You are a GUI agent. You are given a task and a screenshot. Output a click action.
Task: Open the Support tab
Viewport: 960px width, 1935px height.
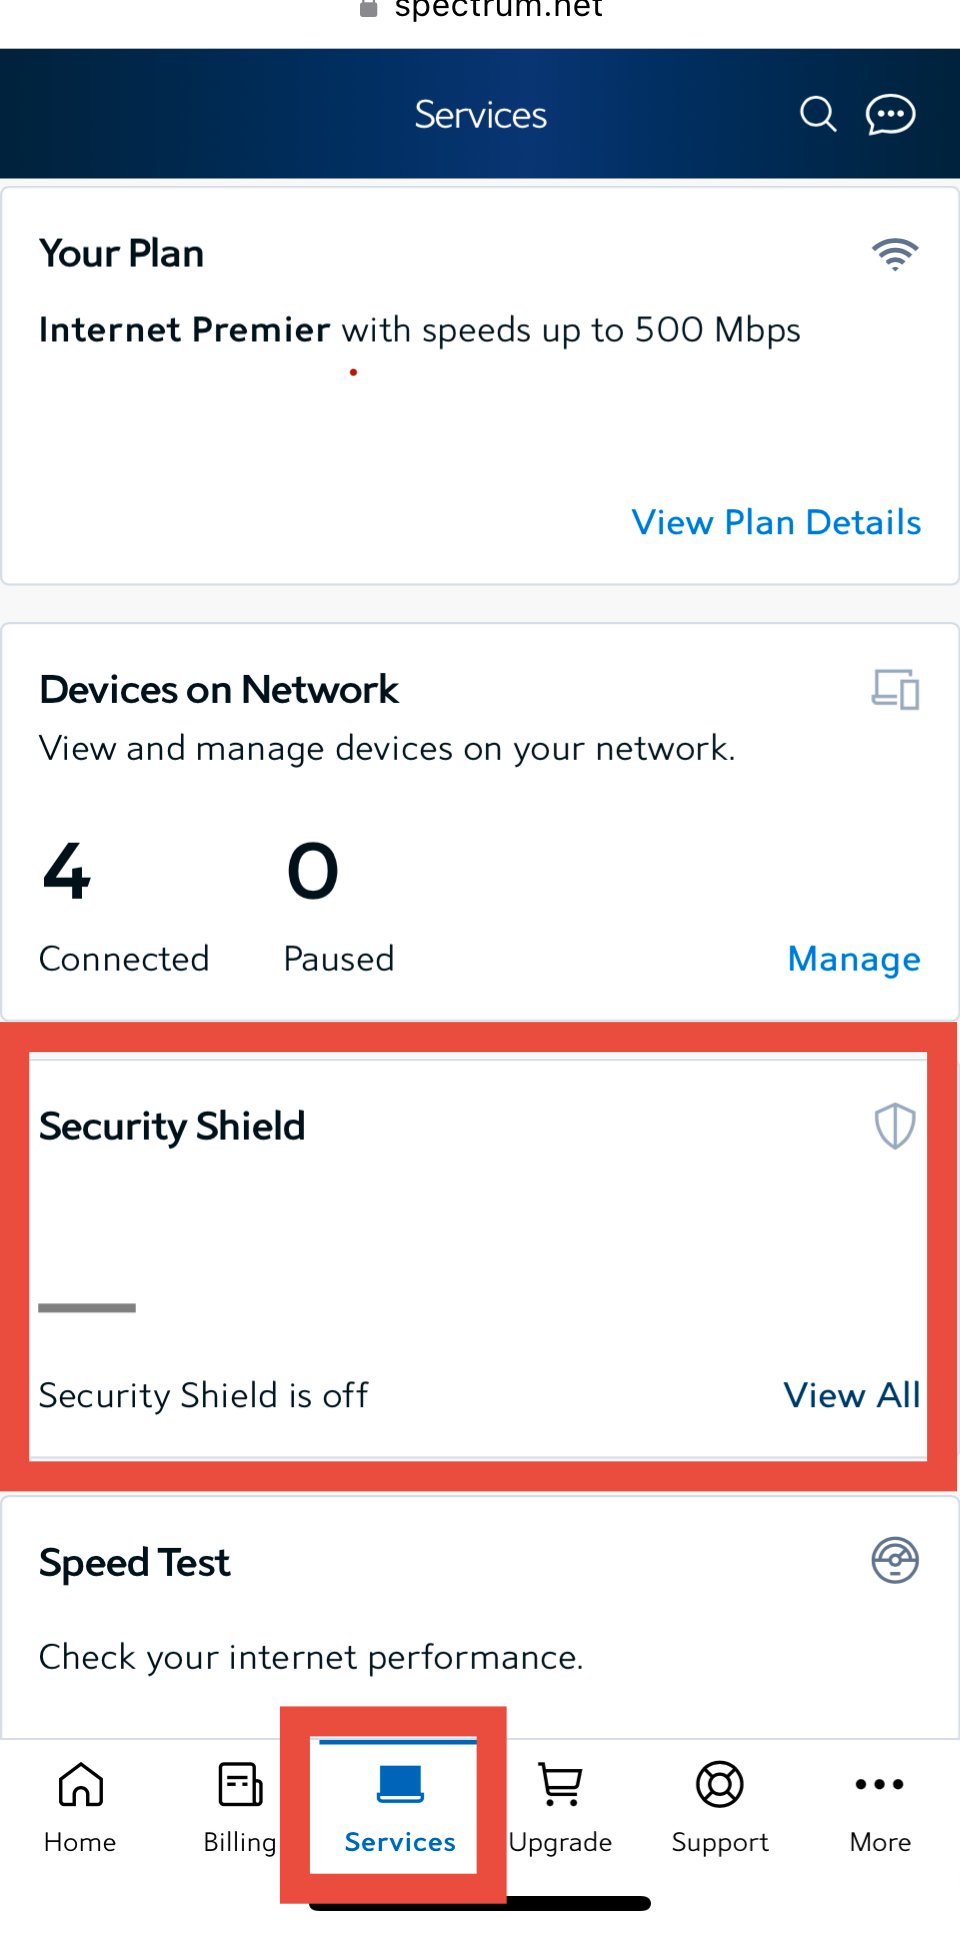click(720, 1806)
